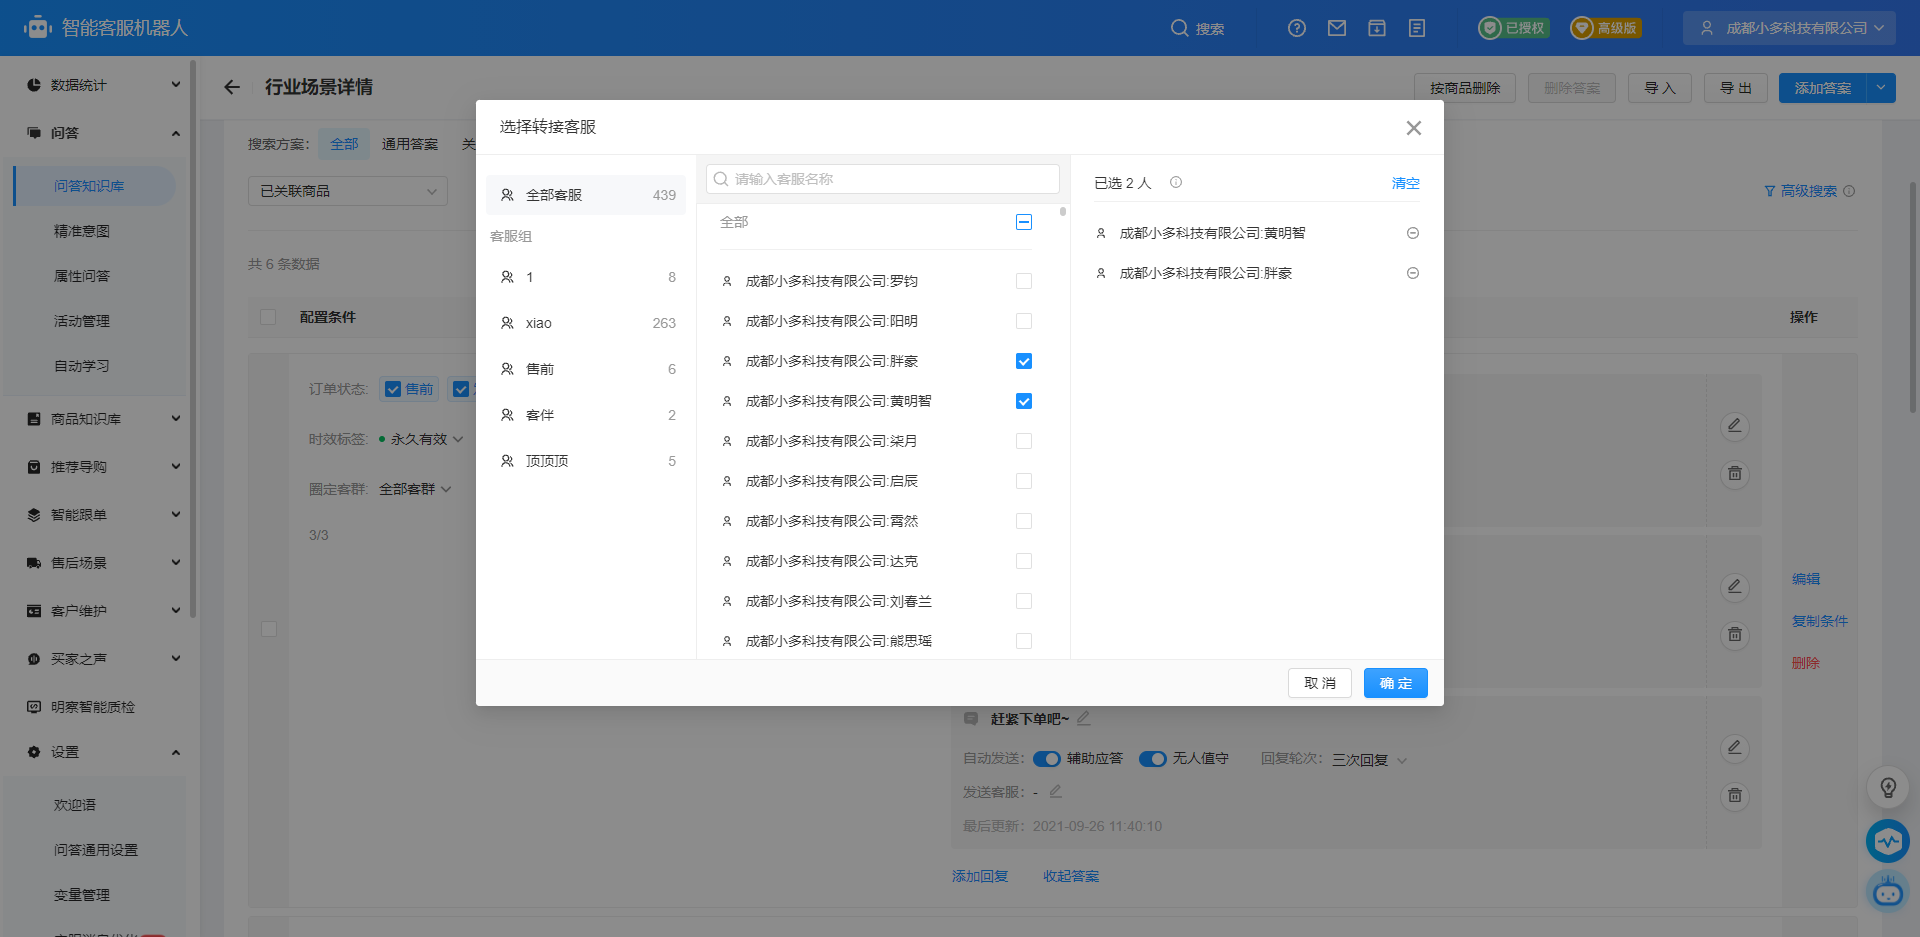This screenshot has height=937, width=1920.
Task: Click the robot logo icon at top left
Action: point(38,27)
